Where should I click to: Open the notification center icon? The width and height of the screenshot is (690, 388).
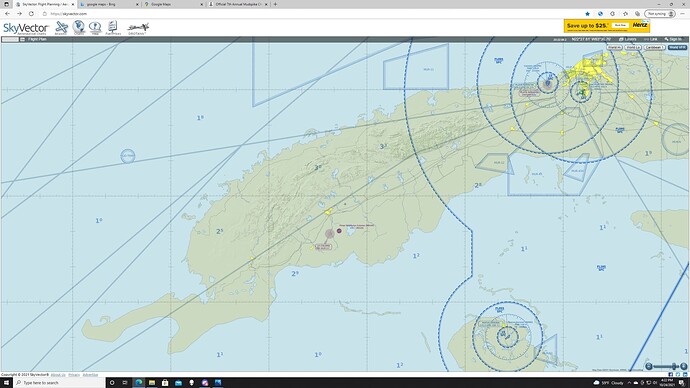point(682,383)
